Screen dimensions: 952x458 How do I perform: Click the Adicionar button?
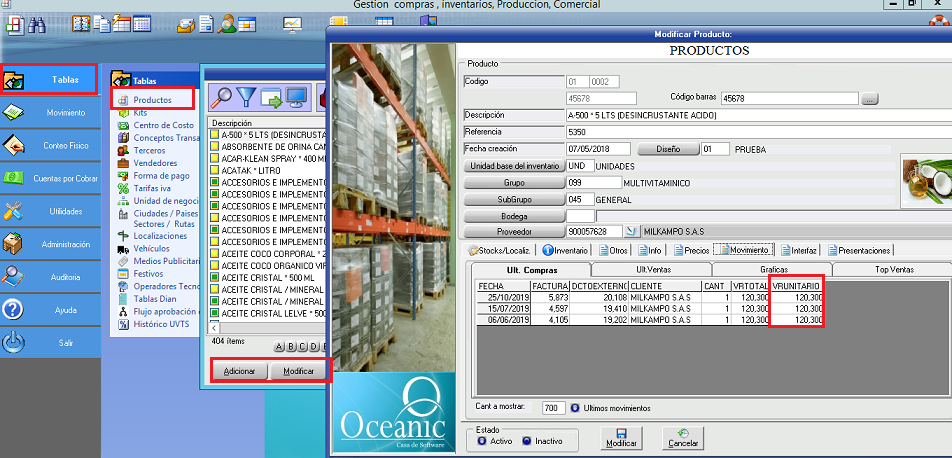(239, 371)
